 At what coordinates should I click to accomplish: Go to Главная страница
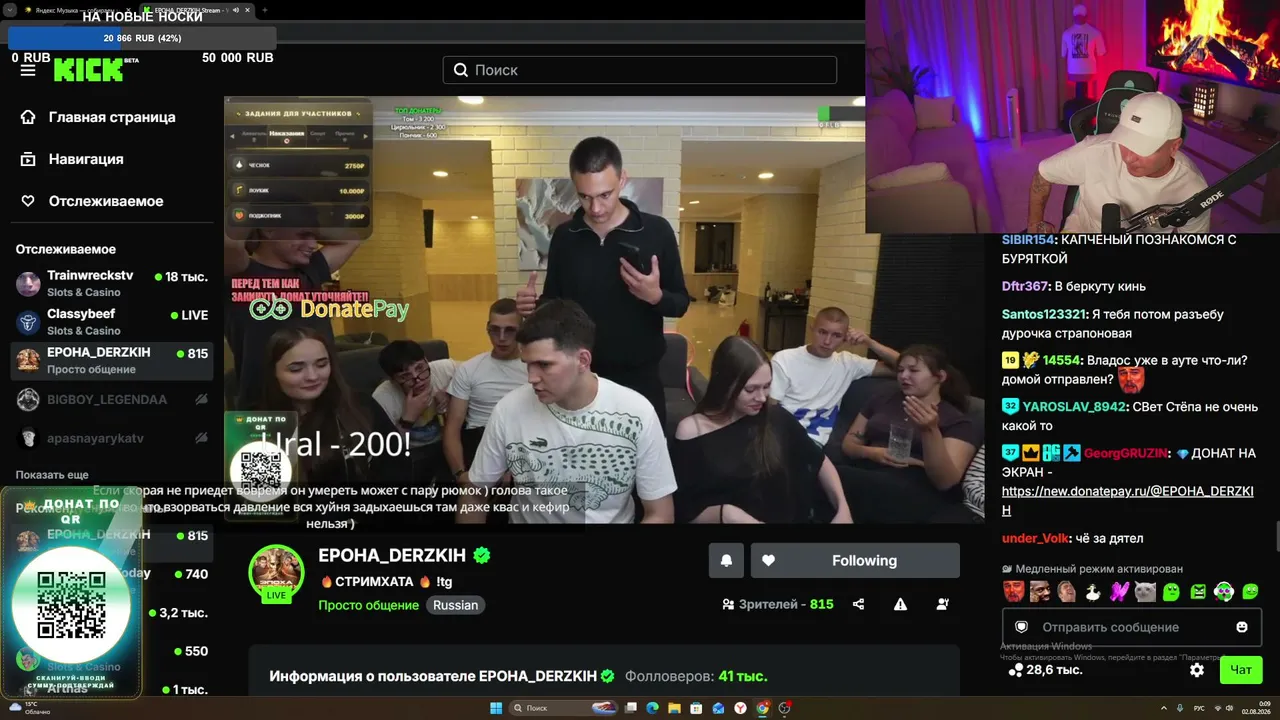coord(112,117)
